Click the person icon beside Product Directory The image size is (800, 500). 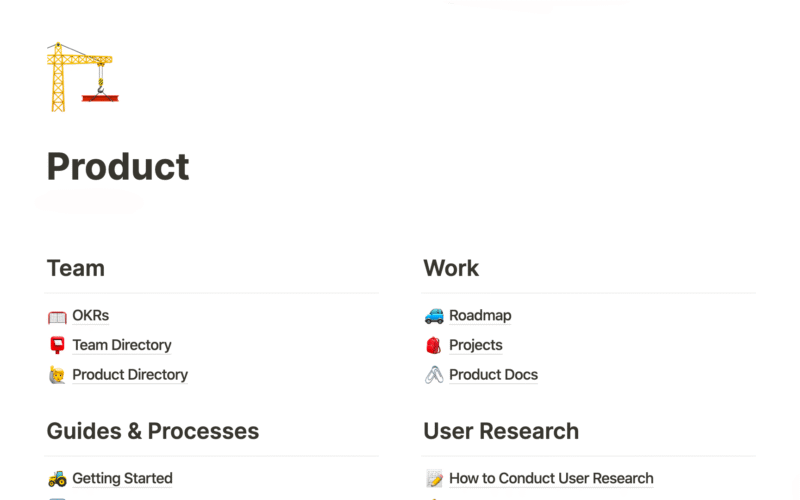pyautogui.click(x=57, y=375)
